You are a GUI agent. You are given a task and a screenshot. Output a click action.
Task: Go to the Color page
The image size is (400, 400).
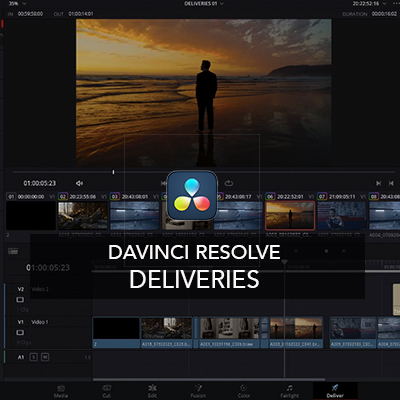(244, 391)
